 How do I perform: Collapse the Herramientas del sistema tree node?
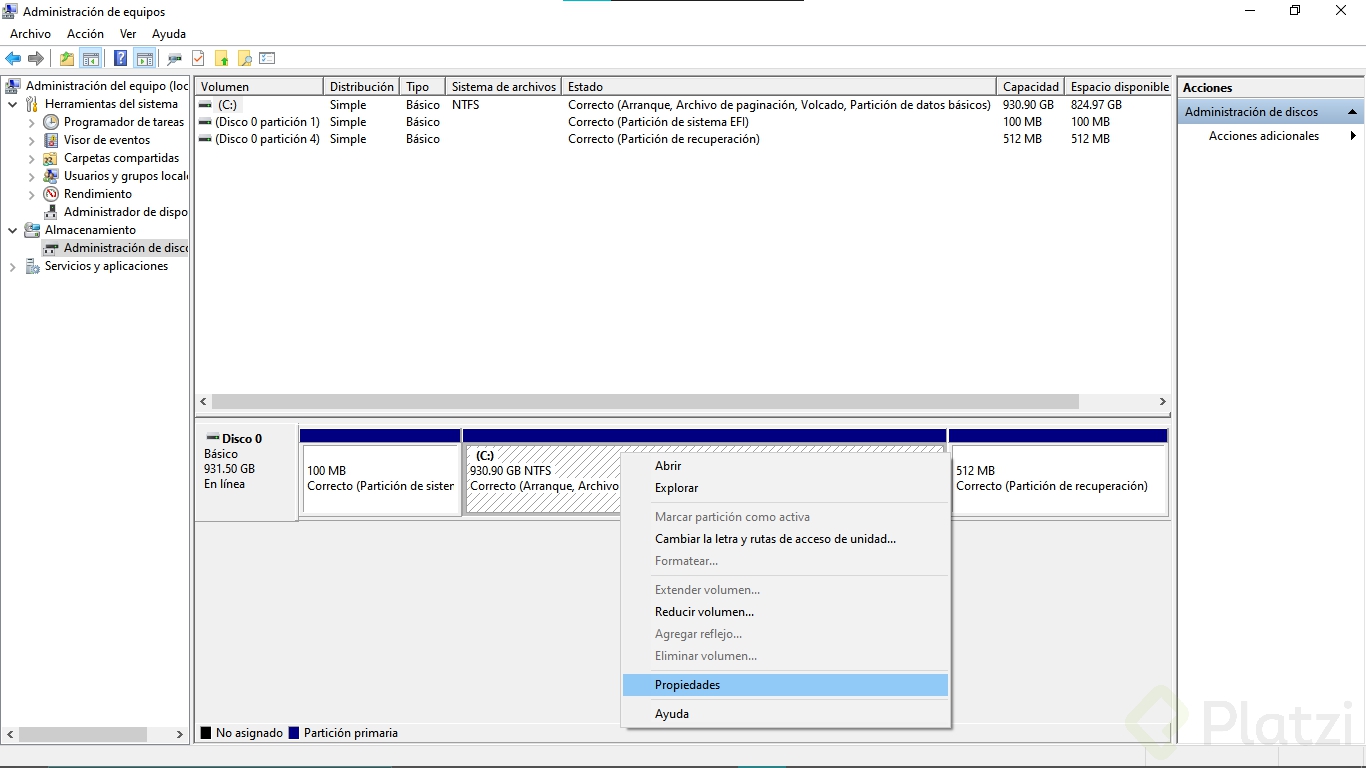[x=13, y=104]
